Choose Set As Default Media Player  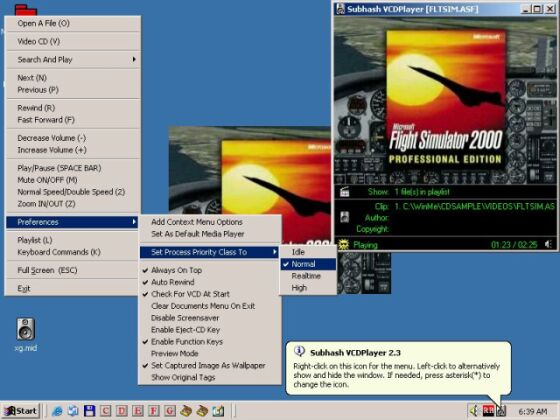click(x=210, y=234)
